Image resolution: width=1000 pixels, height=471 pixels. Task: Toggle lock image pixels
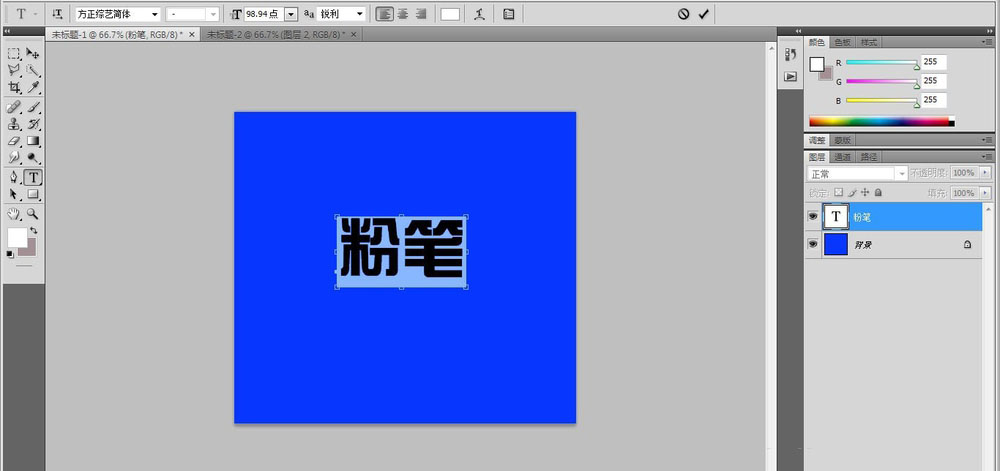tap(852, 192)
